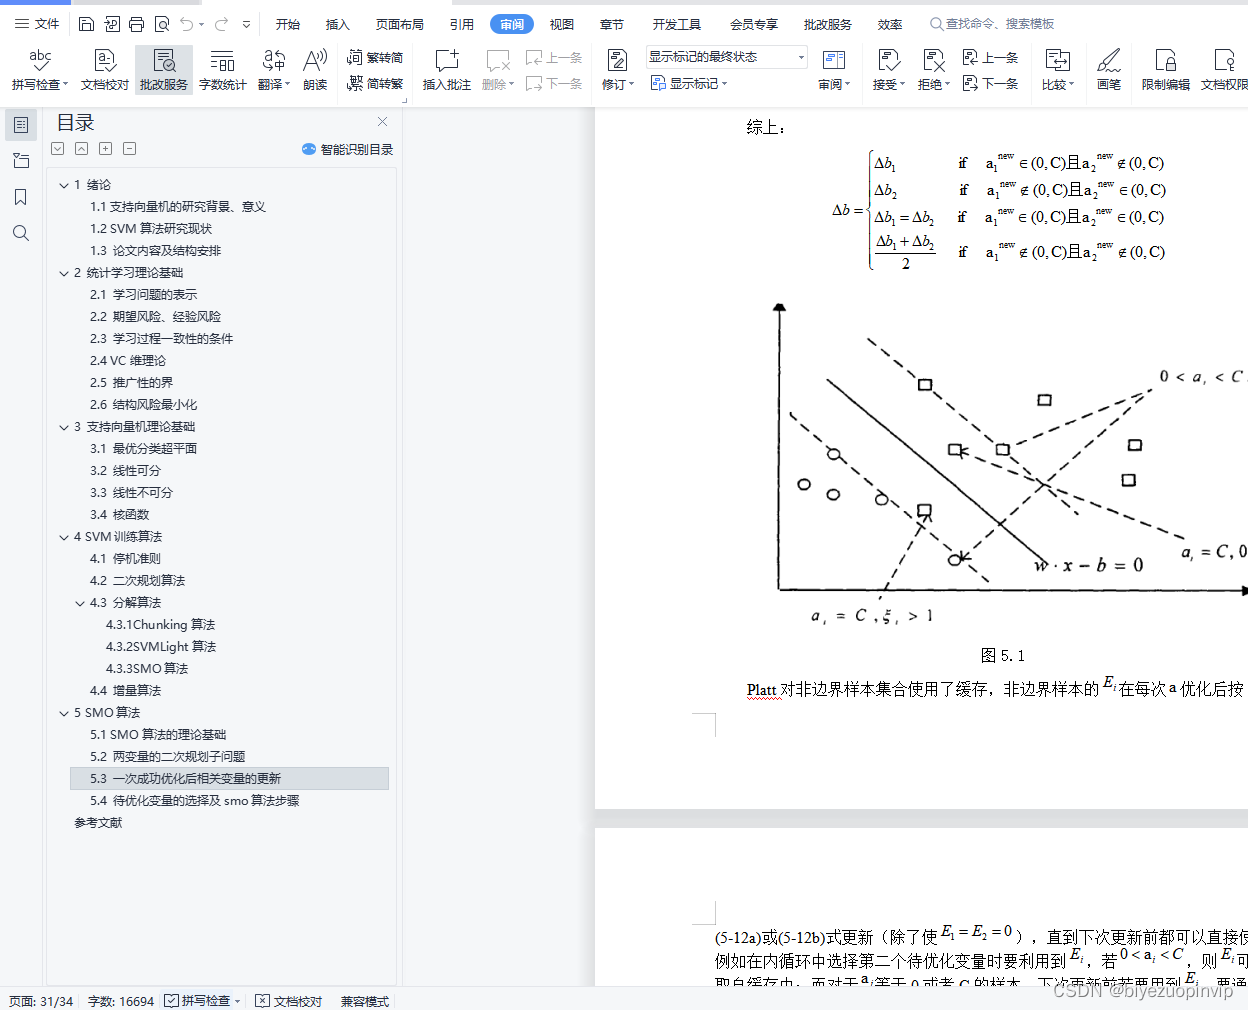
Task: Open the bookmark icon in left sidebar
Action: click(x=21, y=197)
